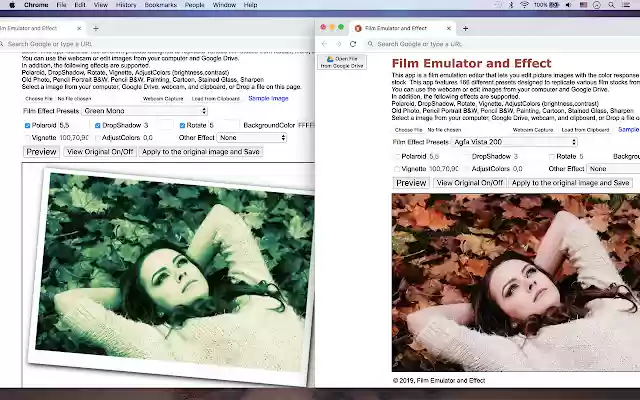The image size is (640, 400).
Task: Close the left window's Film Emulator tab
Action: [x=79, y=28]
